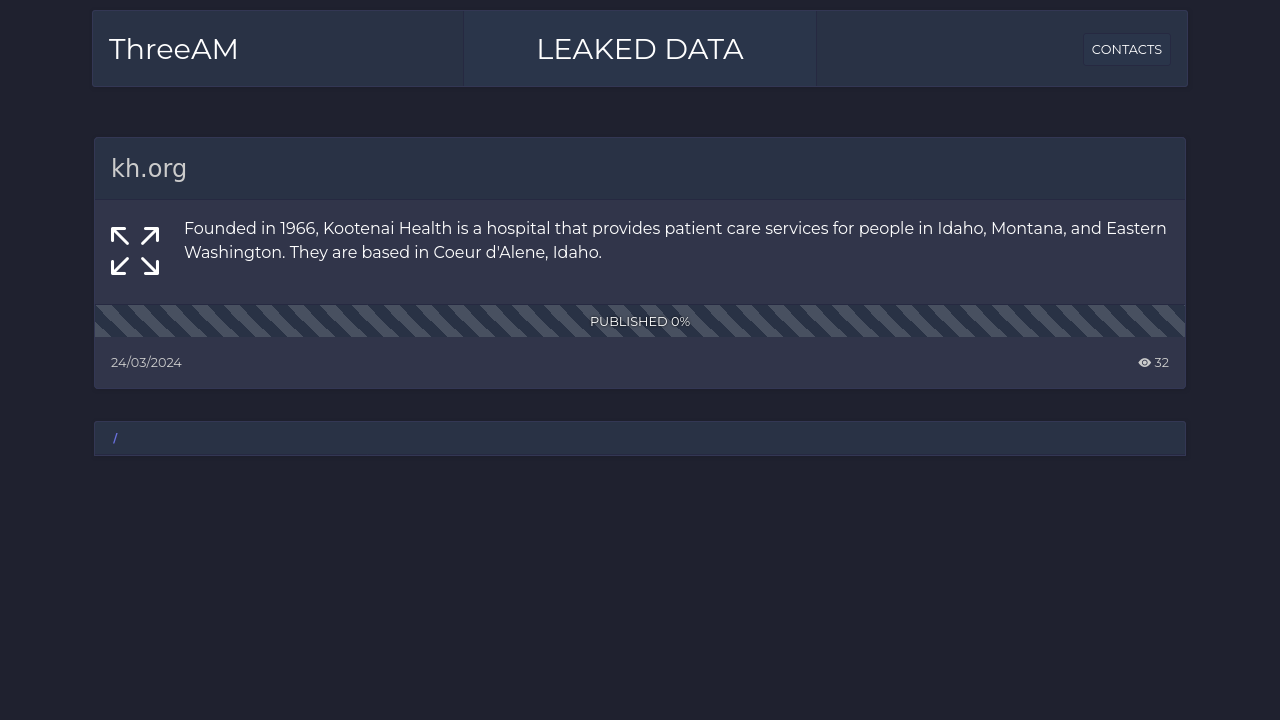The width and height of the screenshot is (1280, 720).
Task: Click the root slash breadcrumb link
Action: [115, 438]
